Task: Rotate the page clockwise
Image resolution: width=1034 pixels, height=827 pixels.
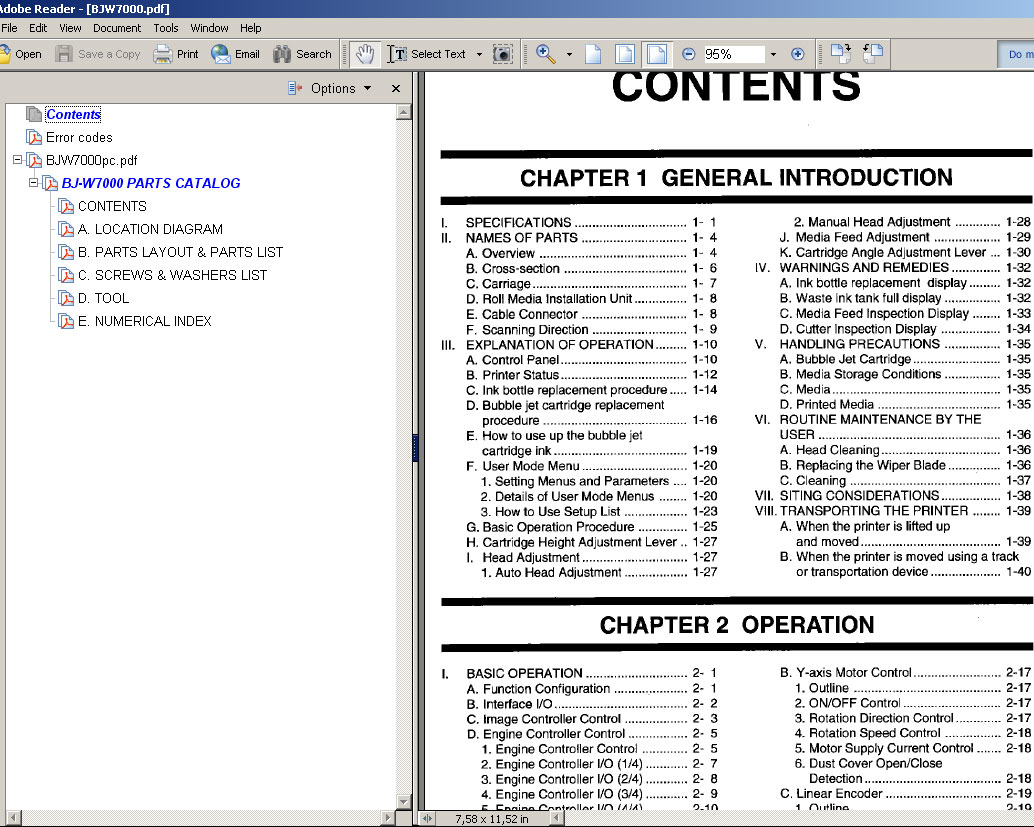Action: click(x=841, y=53)
